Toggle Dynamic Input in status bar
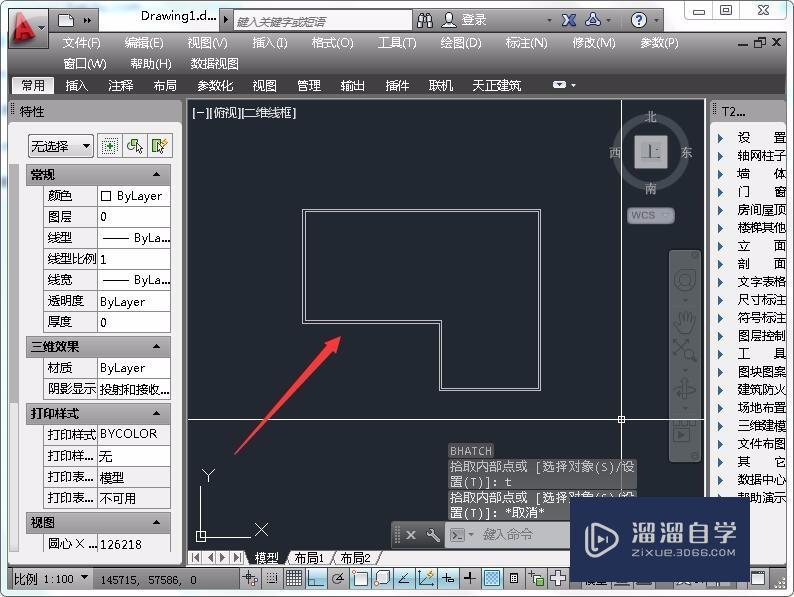Screen dimensions: 794x597 tap(448, 578)
